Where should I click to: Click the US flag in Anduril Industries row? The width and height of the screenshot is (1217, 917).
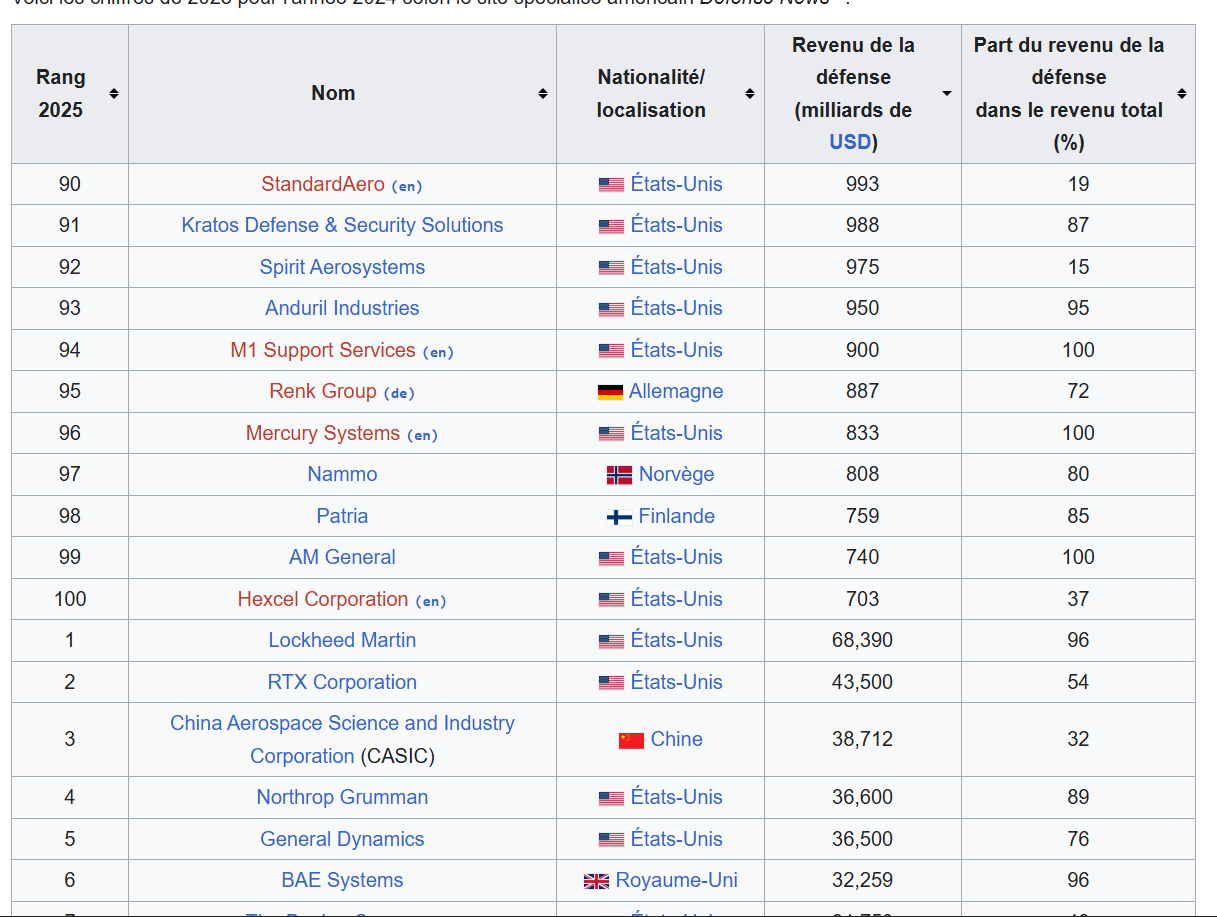611,309
